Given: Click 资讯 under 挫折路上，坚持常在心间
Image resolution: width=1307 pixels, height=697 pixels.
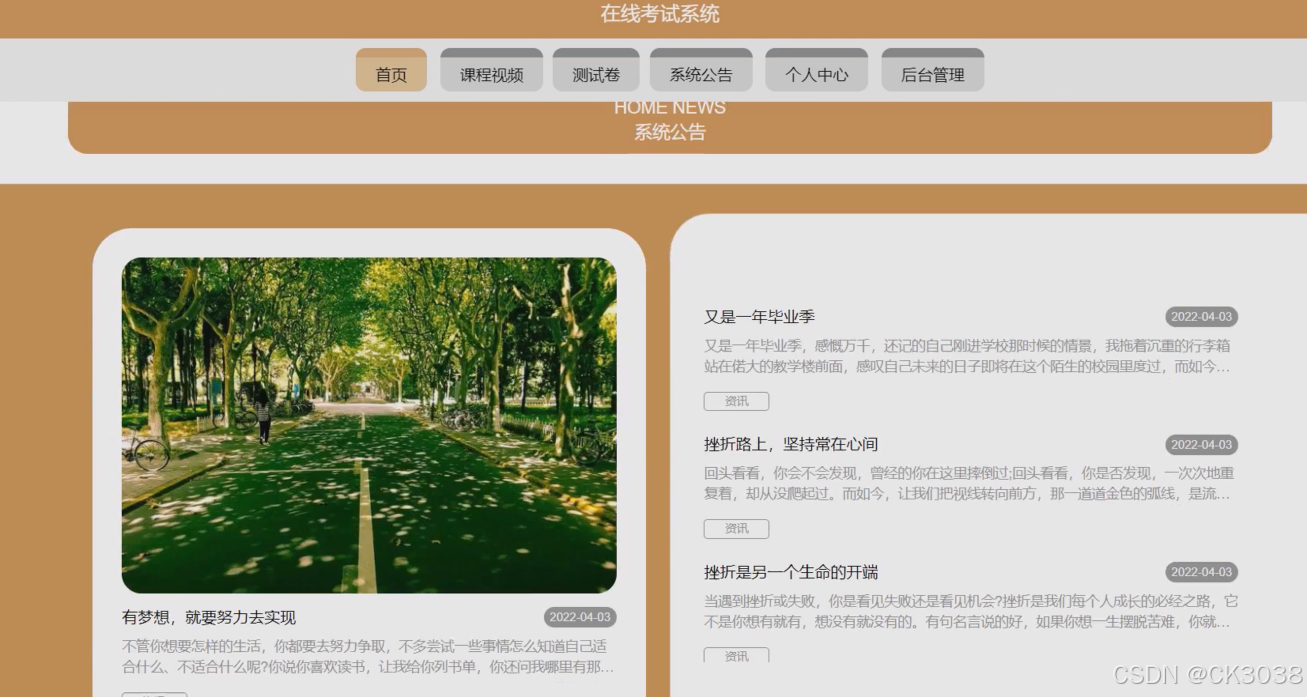Looking at the screenshot, I should [x=736, y=529].
